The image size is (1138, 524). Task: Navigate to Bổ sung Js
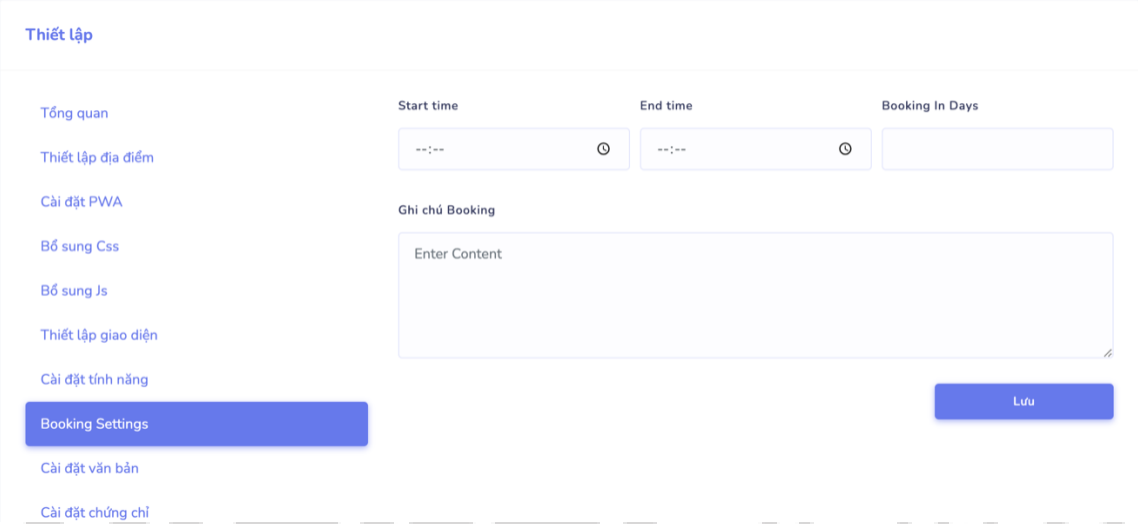[x=74, y=291]
